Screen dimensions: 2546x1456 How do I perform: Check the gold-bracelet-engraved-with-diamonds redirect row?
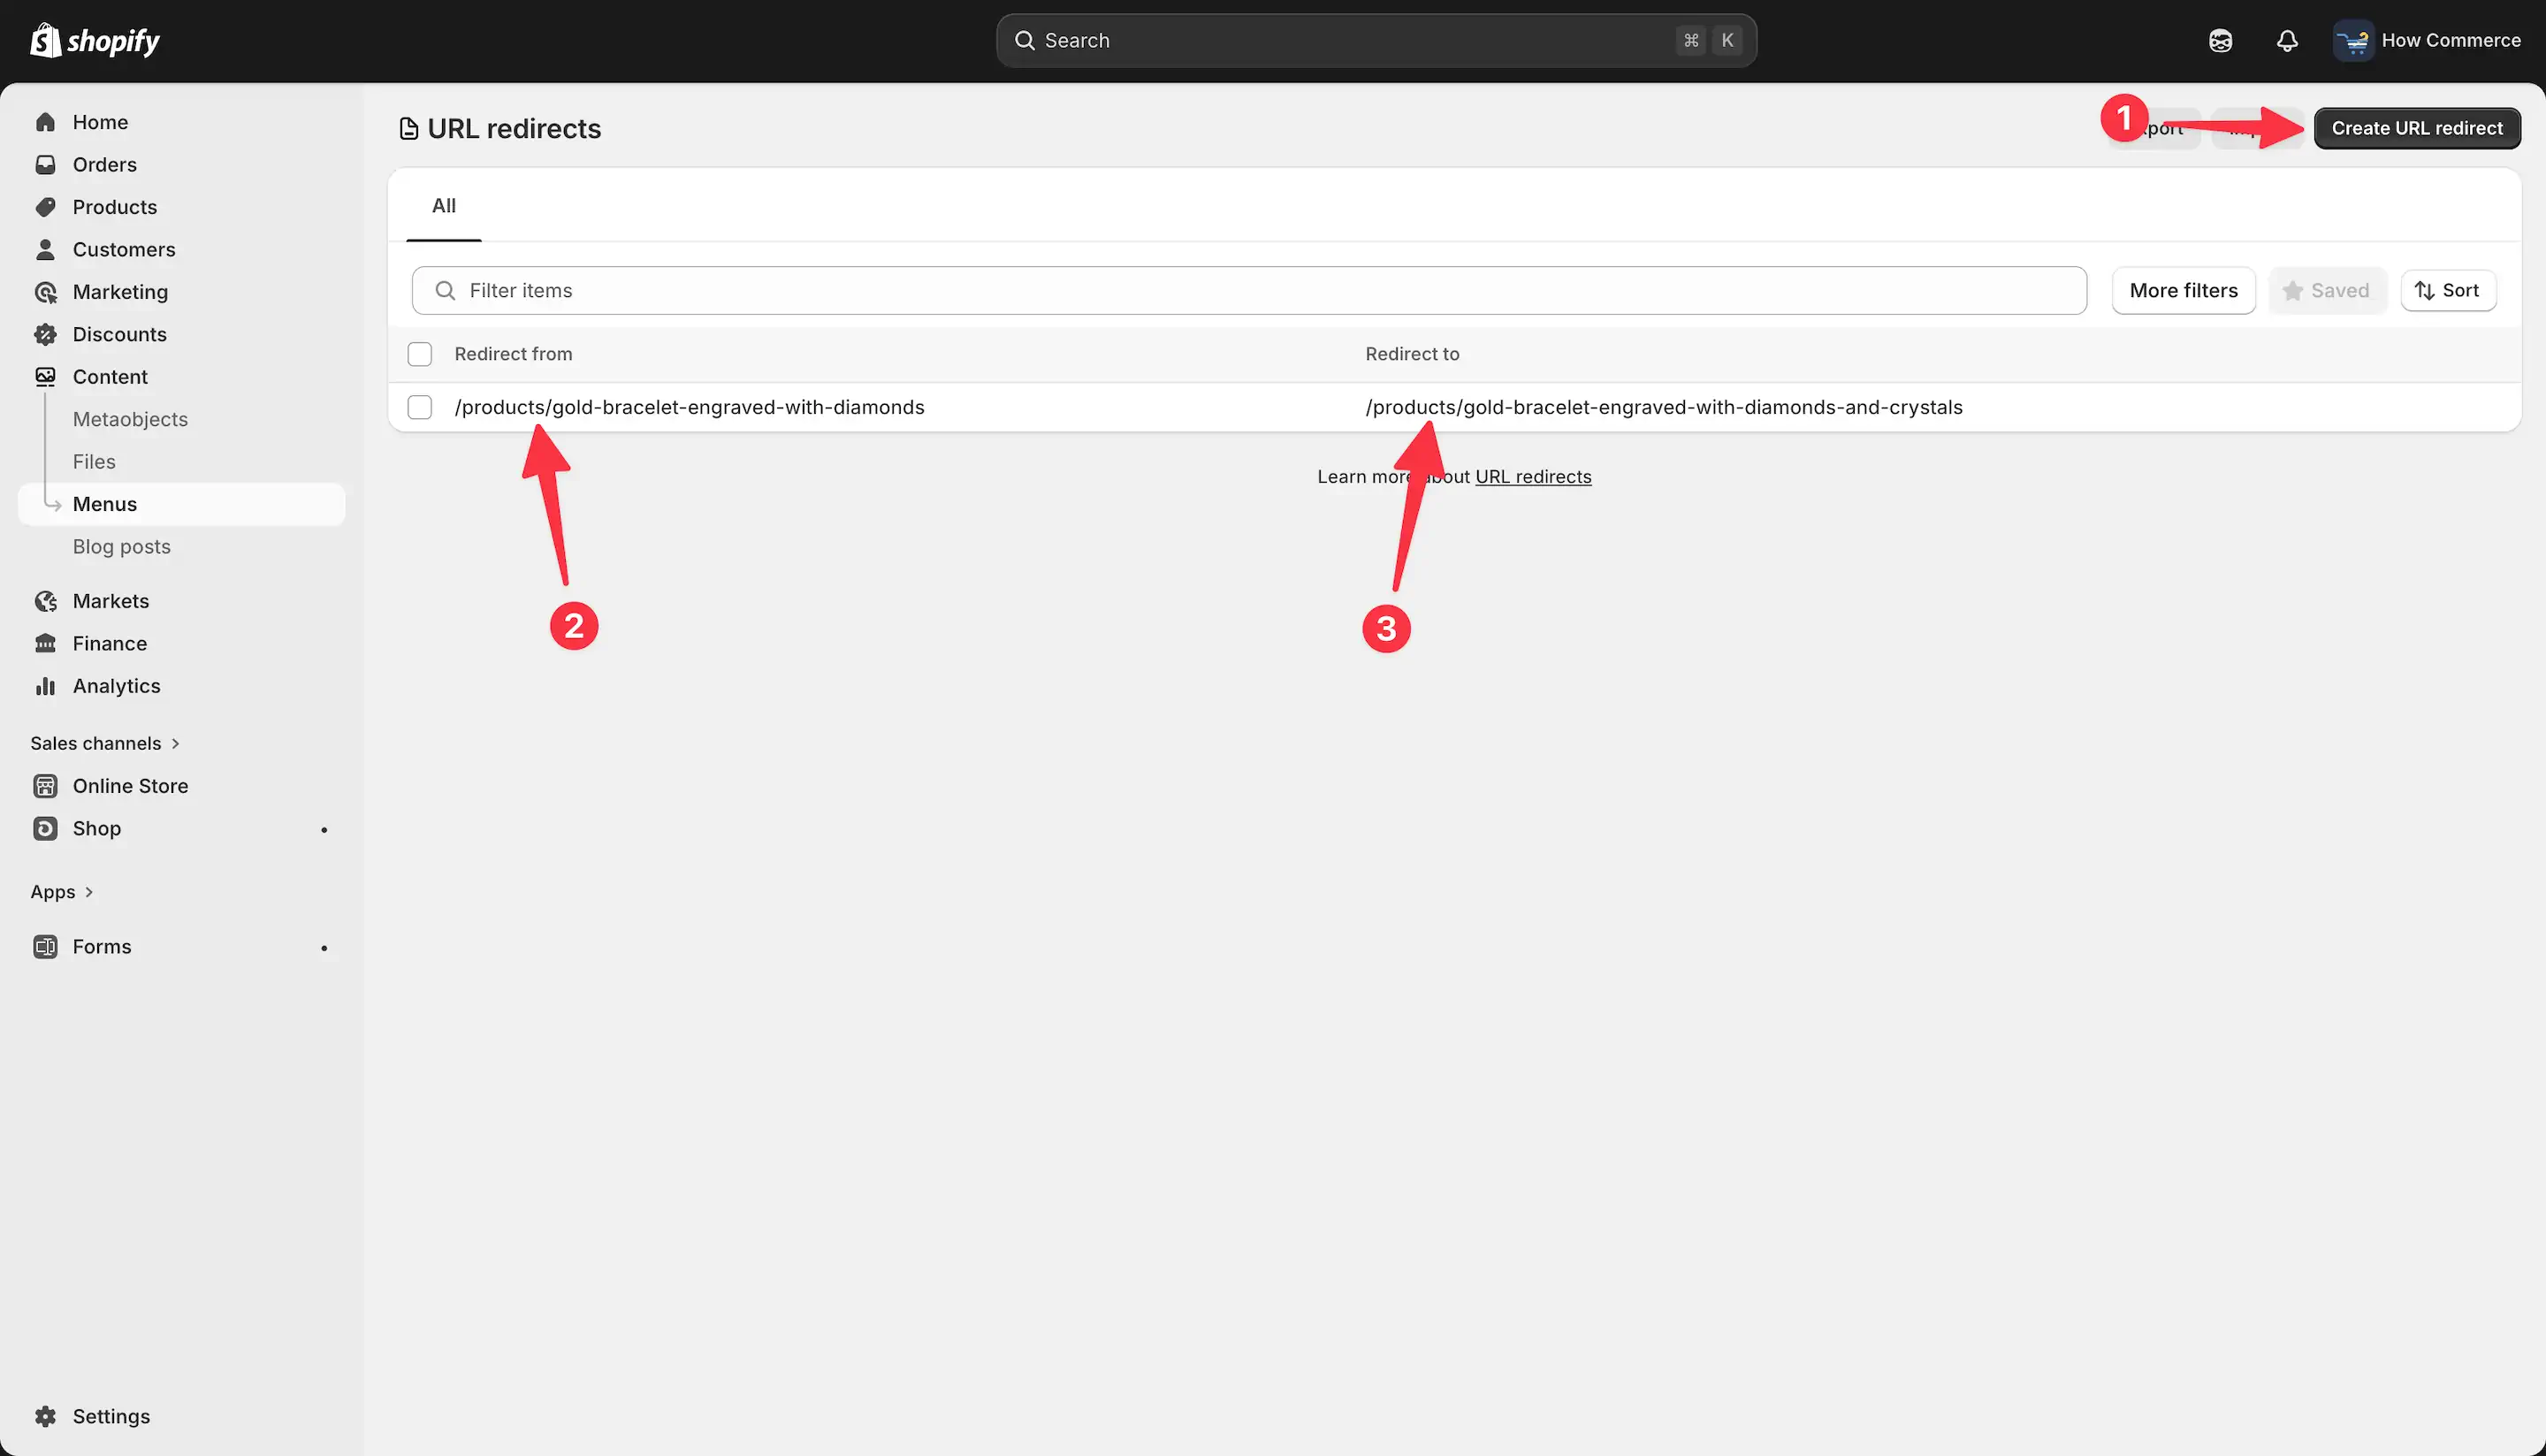420,407
